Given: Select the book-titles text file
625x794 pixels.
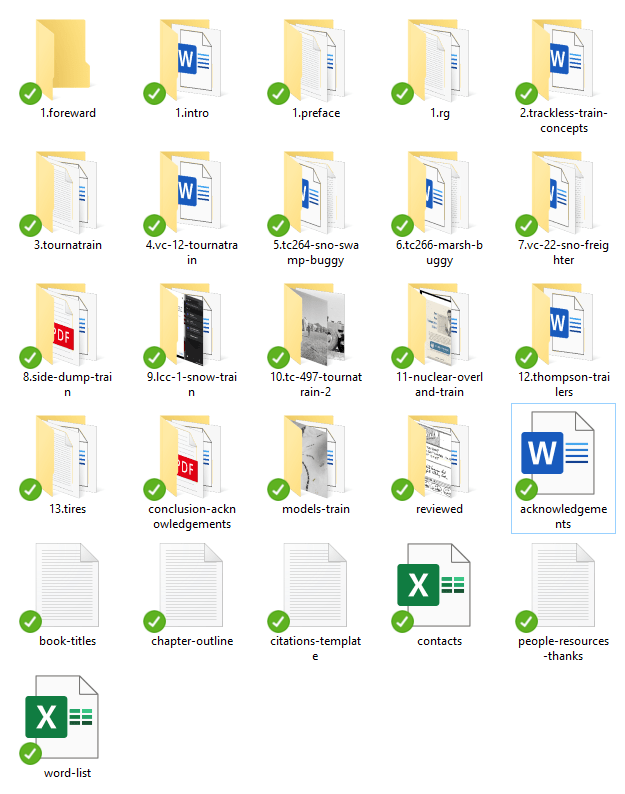Looking at the screenshot, I should (x=67, y=590).
